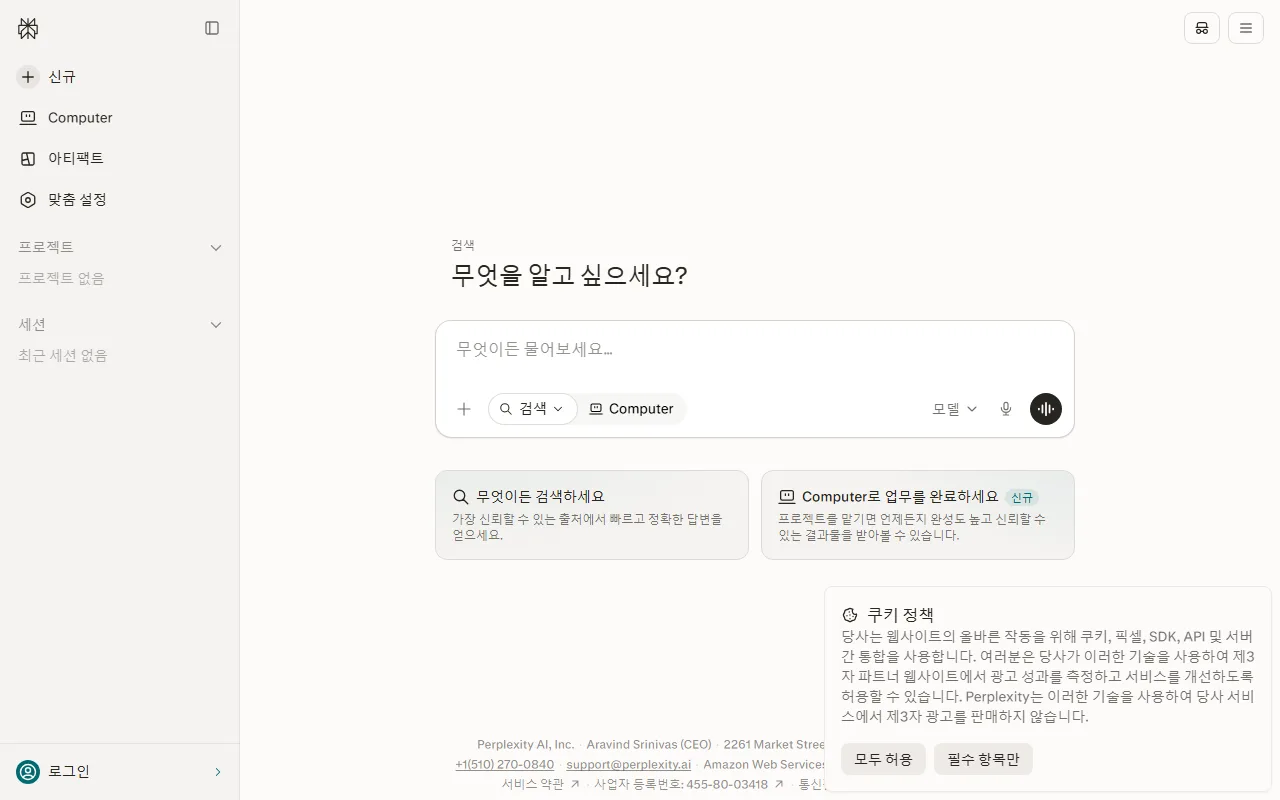
Task: Select the 무엇이든 검색하세요 card
Action: tap(592, 515)
